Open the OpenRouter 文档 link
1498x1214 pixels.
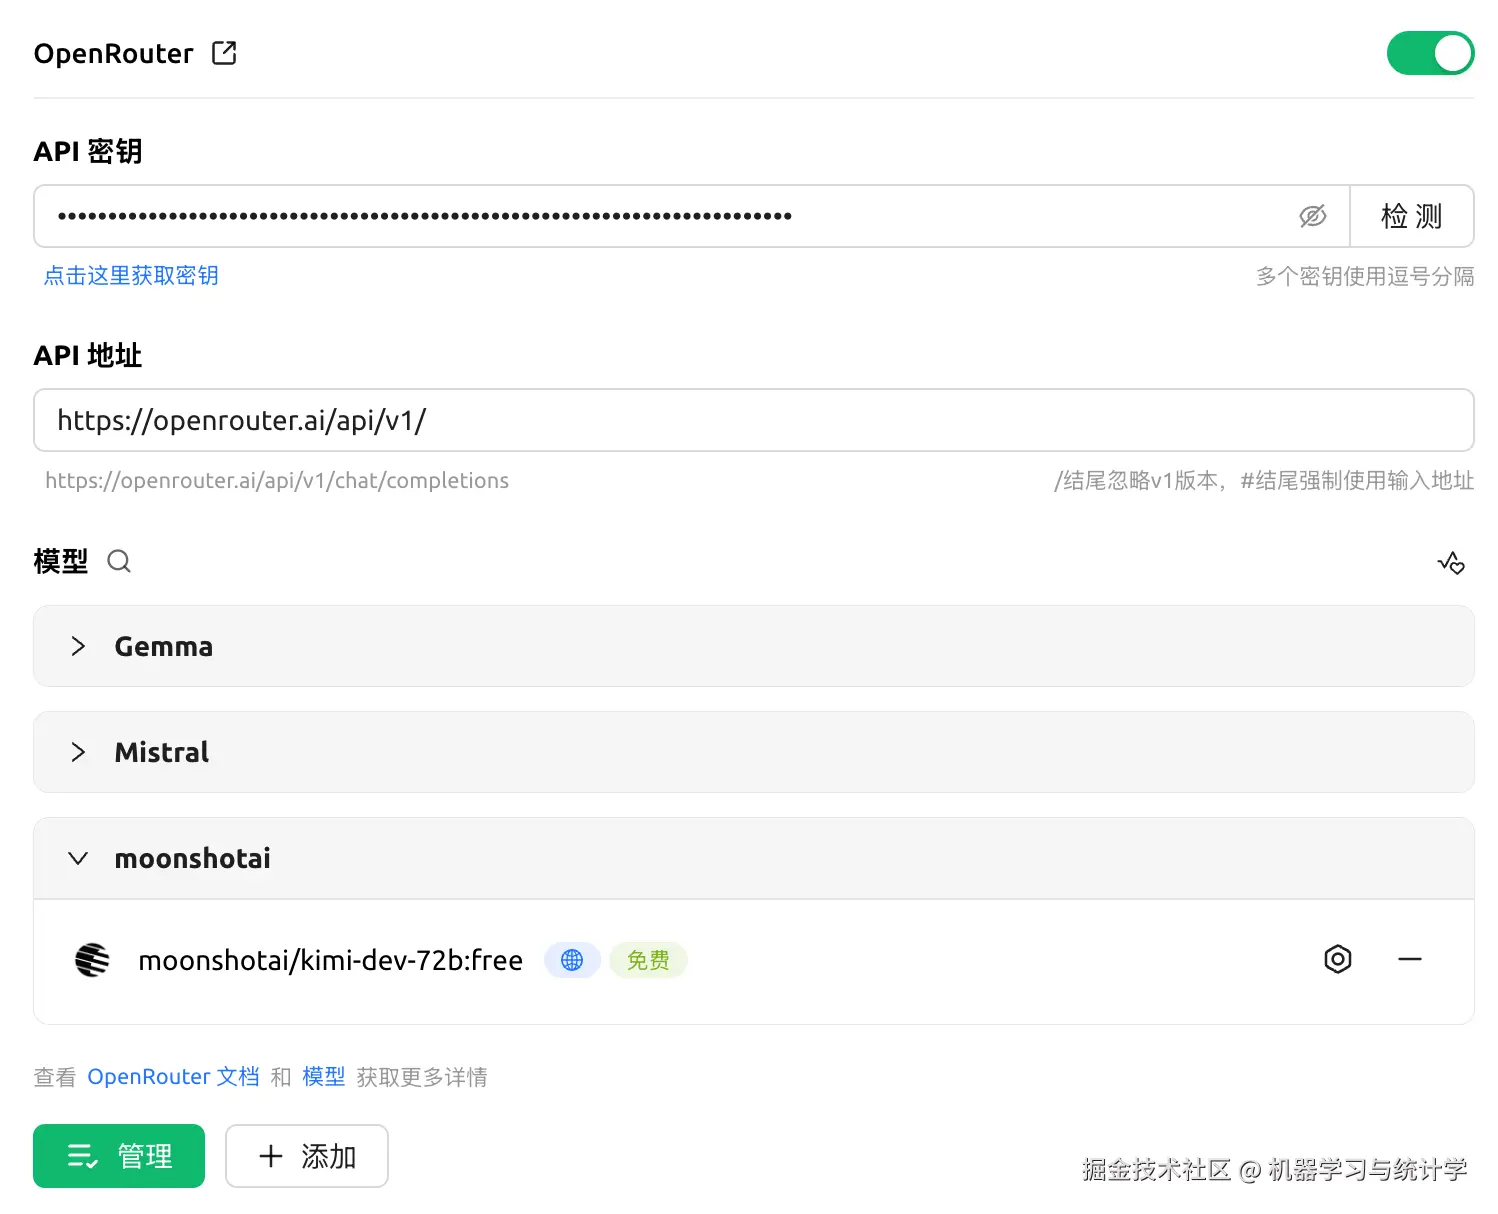172,1076
